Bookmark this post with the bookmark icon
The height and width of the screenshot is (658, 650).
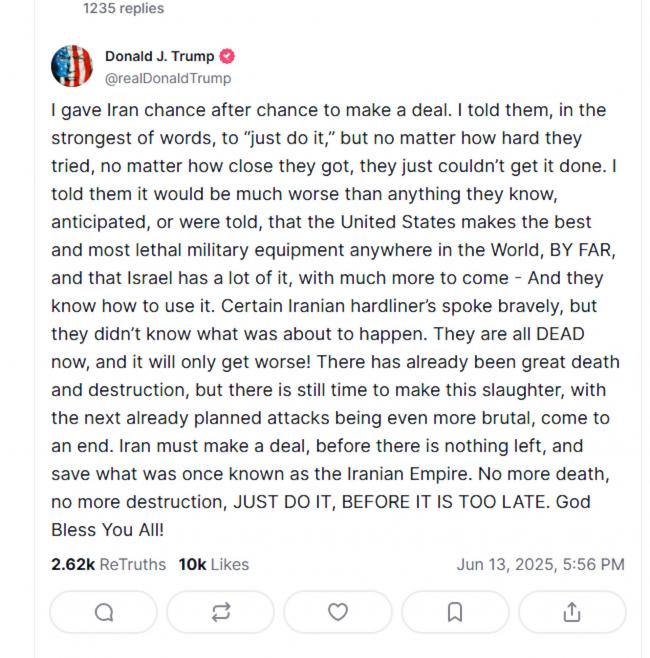click(455, 612)
